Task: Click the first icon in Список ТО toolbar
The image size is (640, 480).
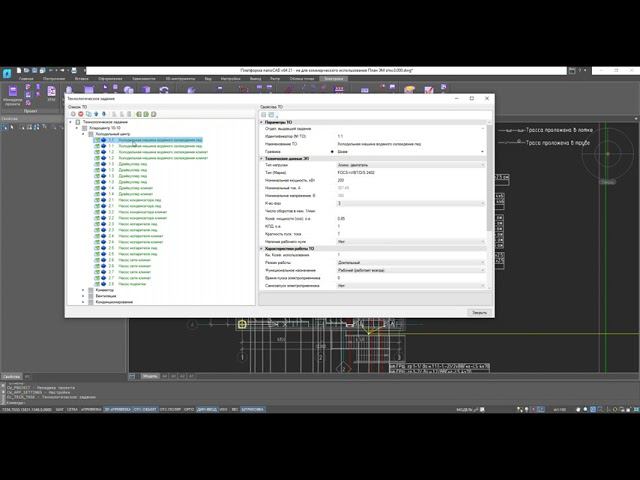Action: tap(71, 114)
